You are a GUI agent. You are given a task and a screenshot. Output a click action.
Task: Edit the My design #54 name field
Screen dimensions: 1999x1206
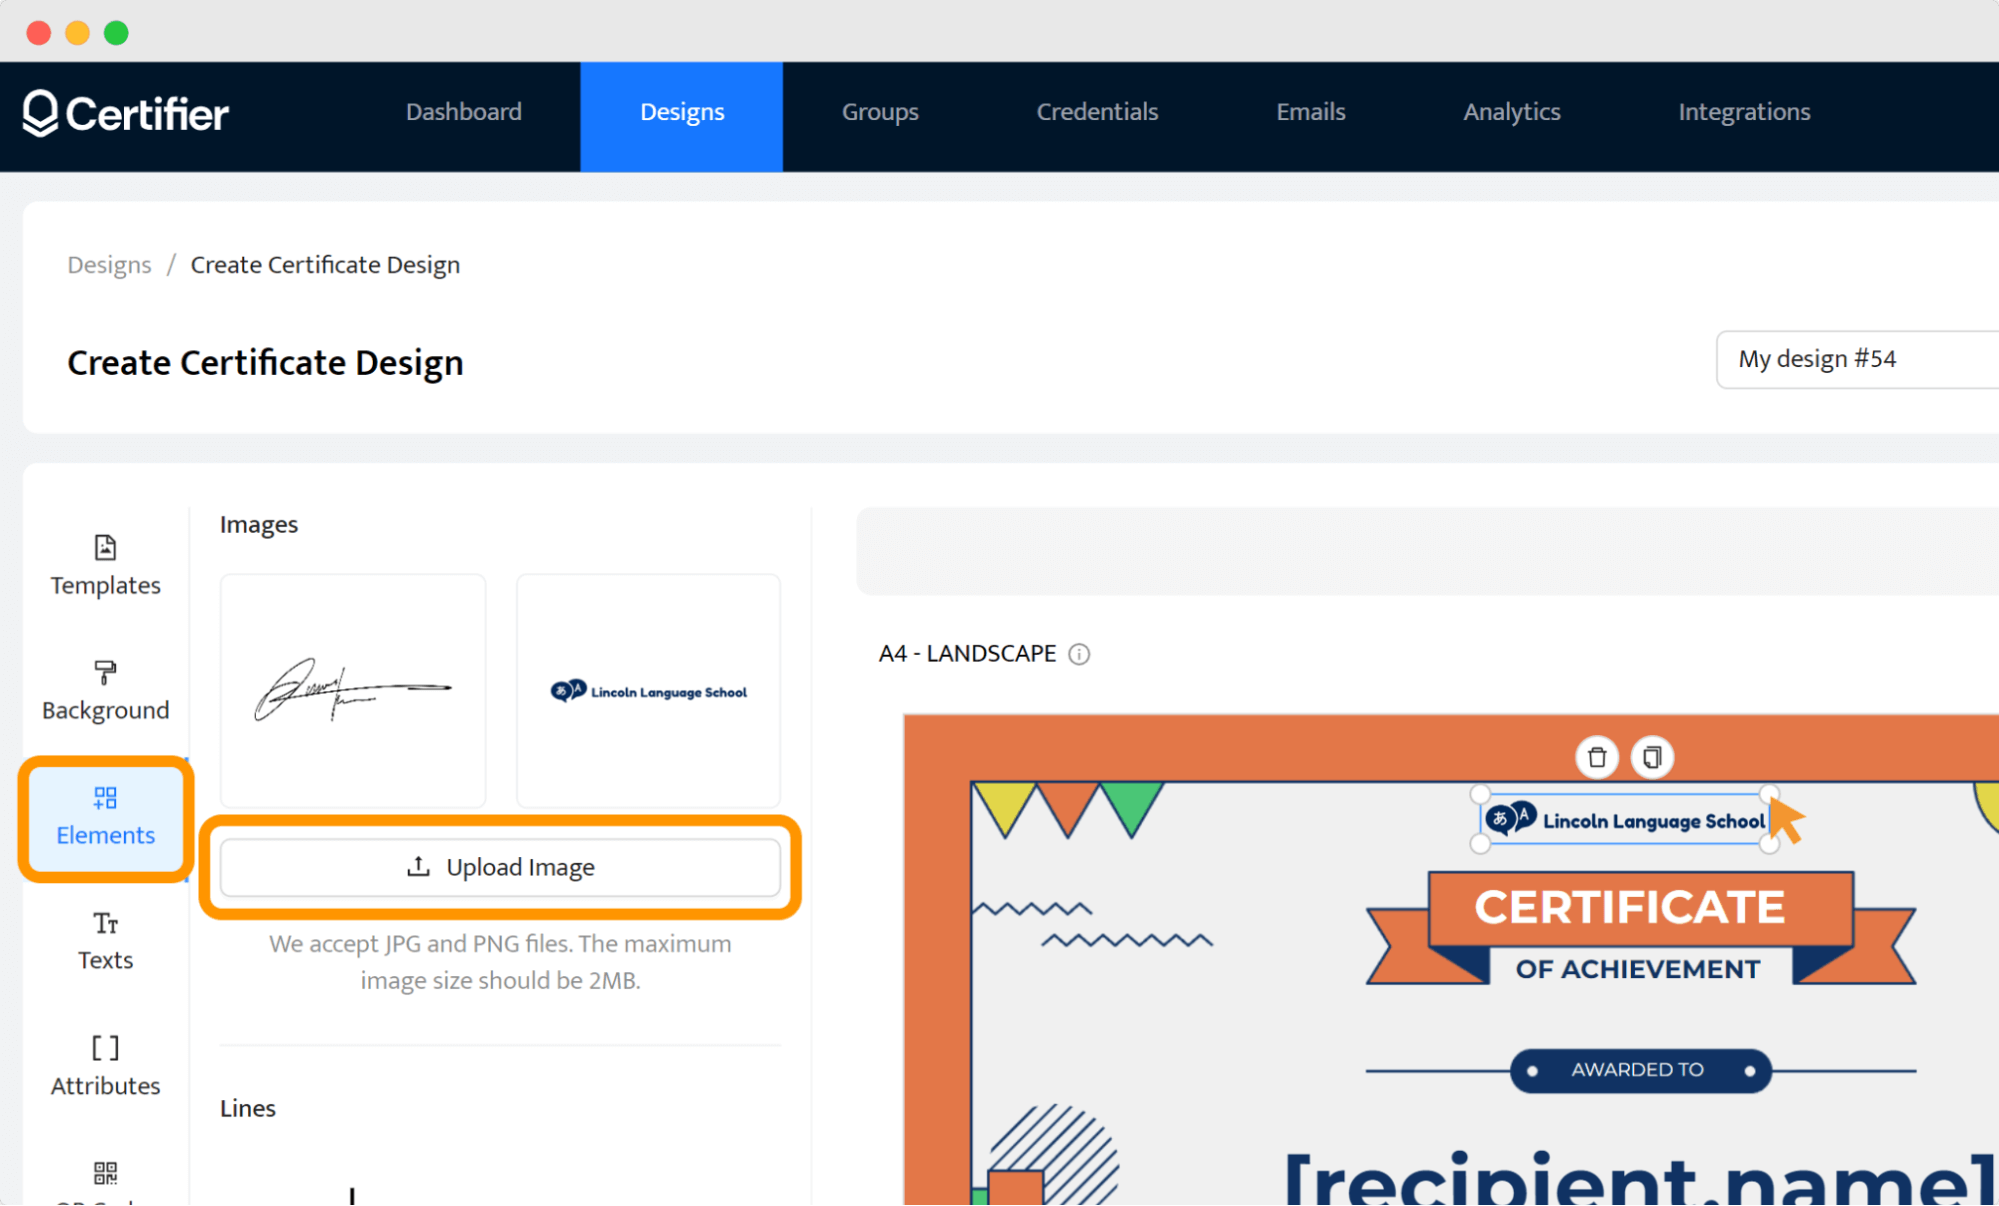tap(1857, 359)
